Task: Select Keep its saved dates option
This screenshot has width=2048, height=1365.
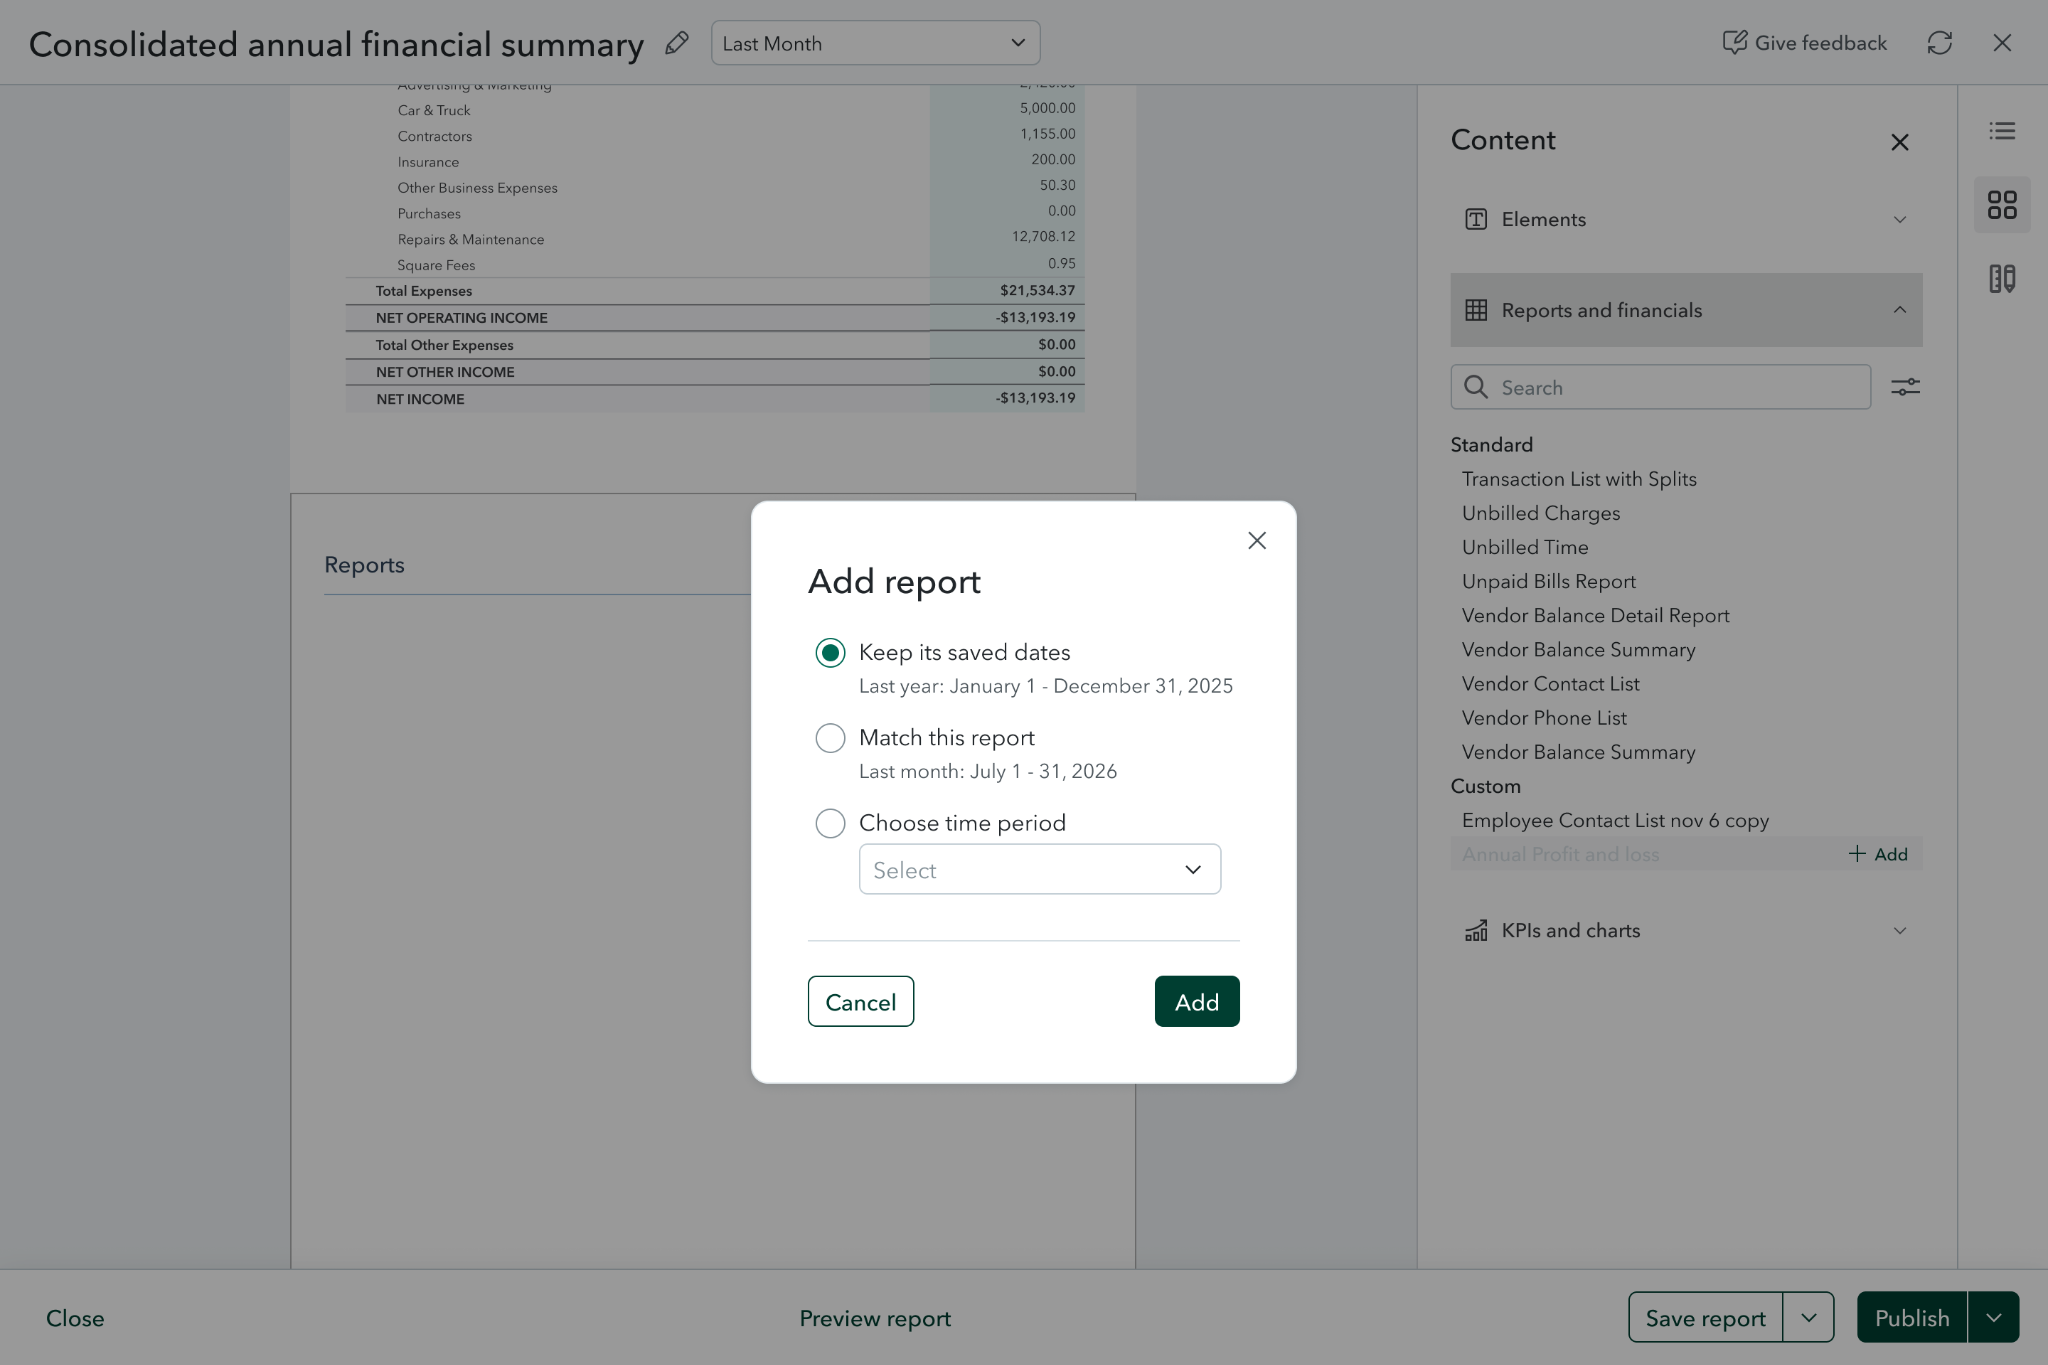Action: pos(830,653)
